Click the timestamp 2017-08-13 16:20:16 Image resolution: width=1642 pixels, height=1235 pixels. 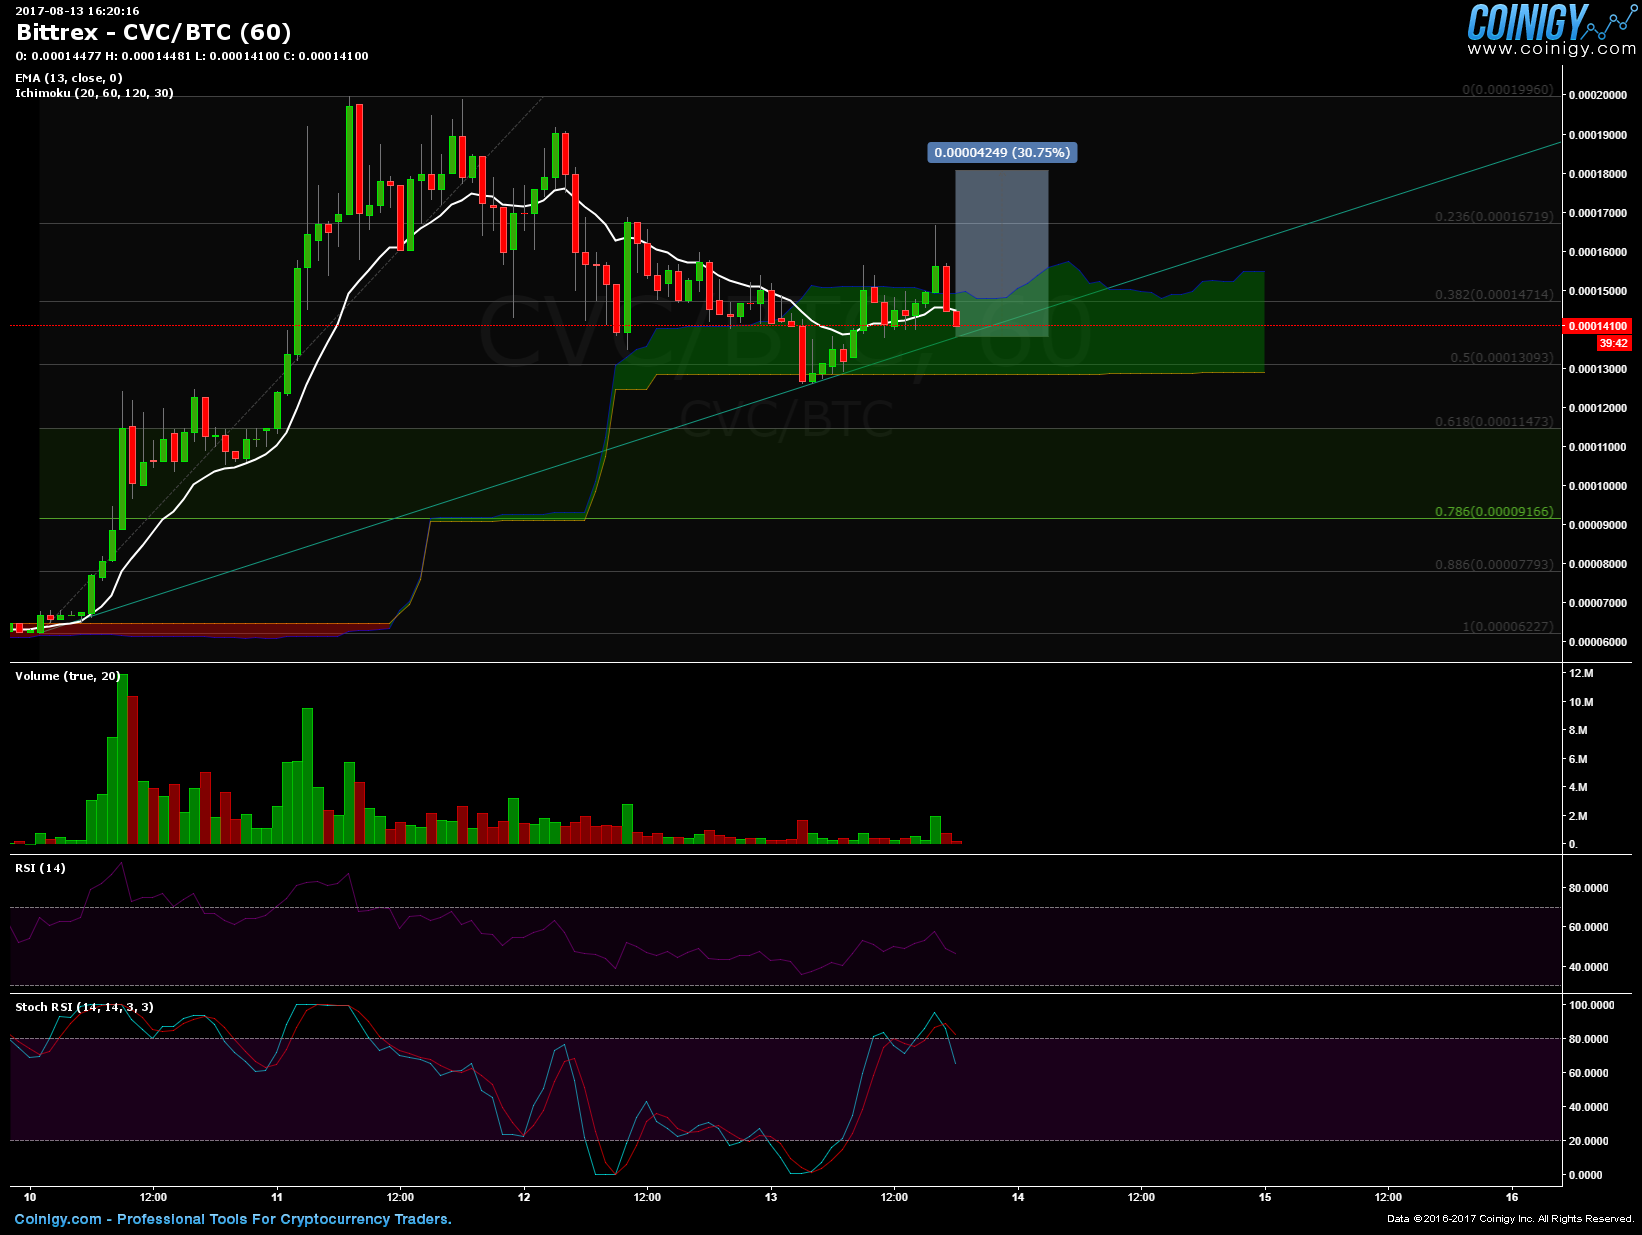pyautogui.click(x=77, y=11)
